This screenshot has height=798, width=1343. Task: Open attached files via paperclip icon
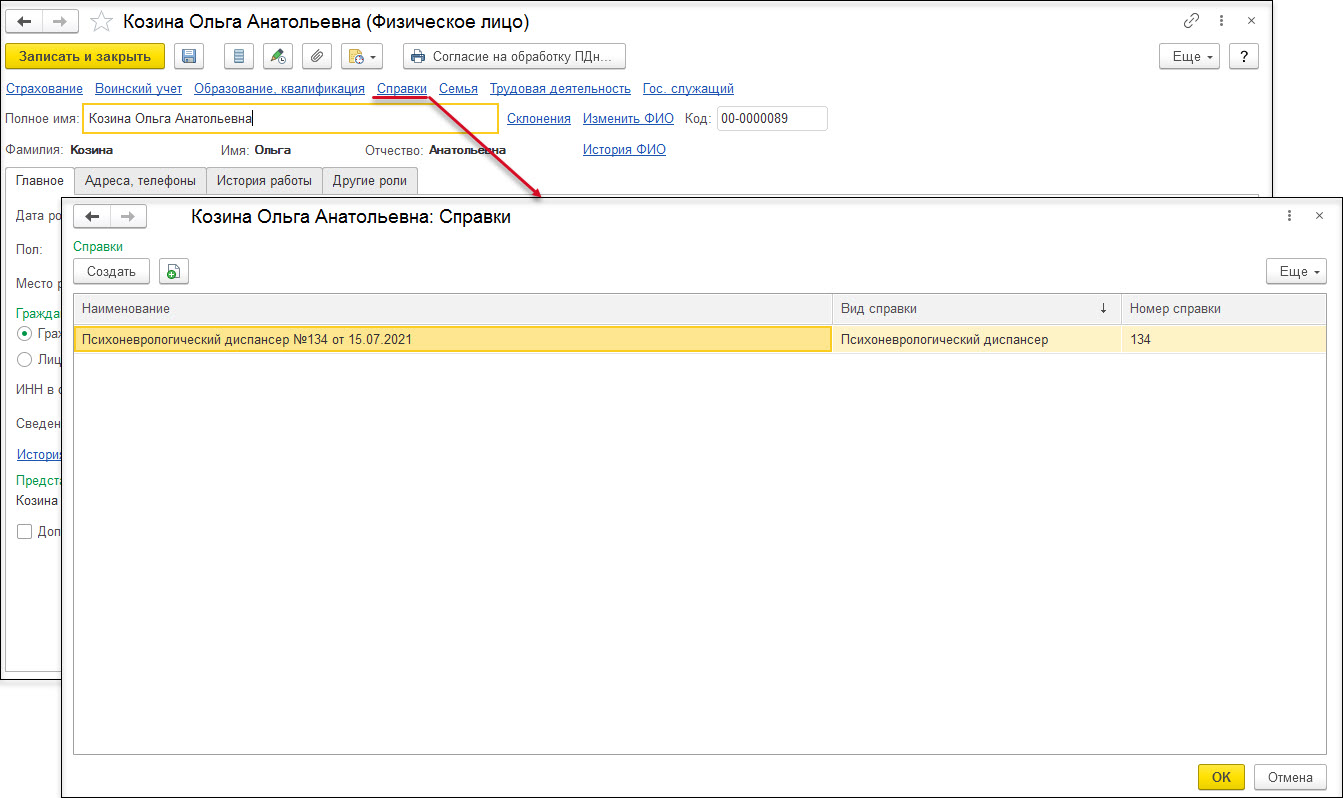pyautogui.click(x=317, y=56)
